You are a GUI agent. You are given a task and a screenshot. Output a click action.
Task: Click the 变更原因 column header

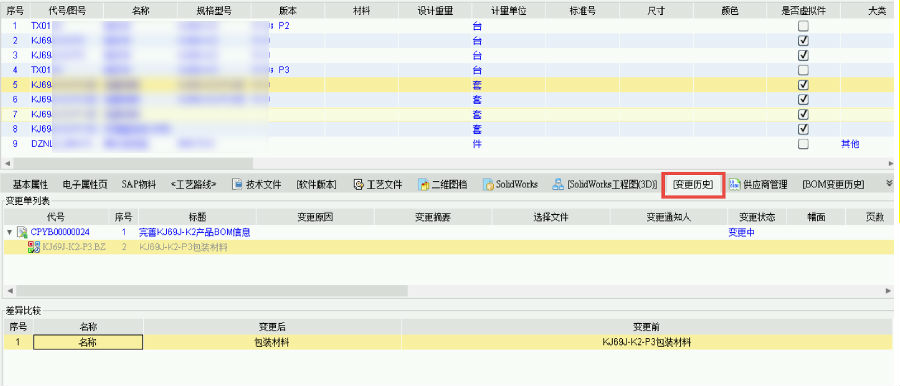315,218
